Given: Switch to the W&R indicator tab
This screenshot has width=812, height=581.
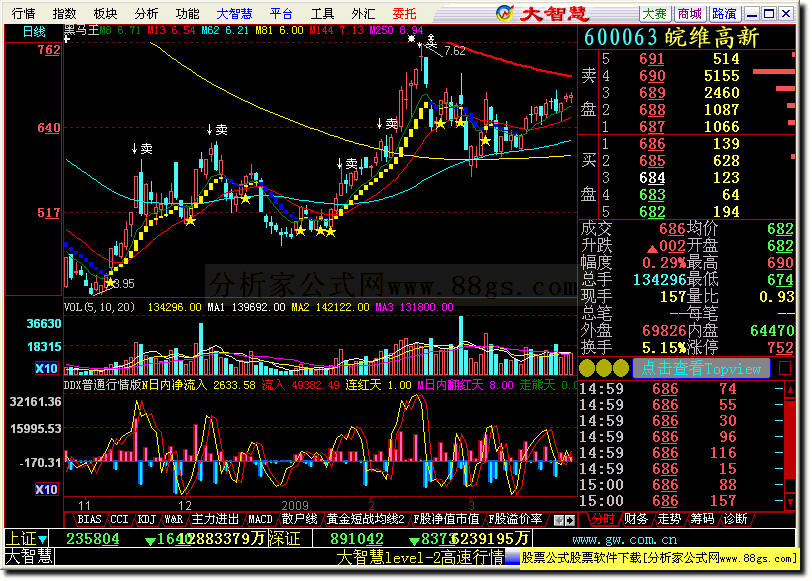Looking at the screenshot, I should [x=173, y=519].
